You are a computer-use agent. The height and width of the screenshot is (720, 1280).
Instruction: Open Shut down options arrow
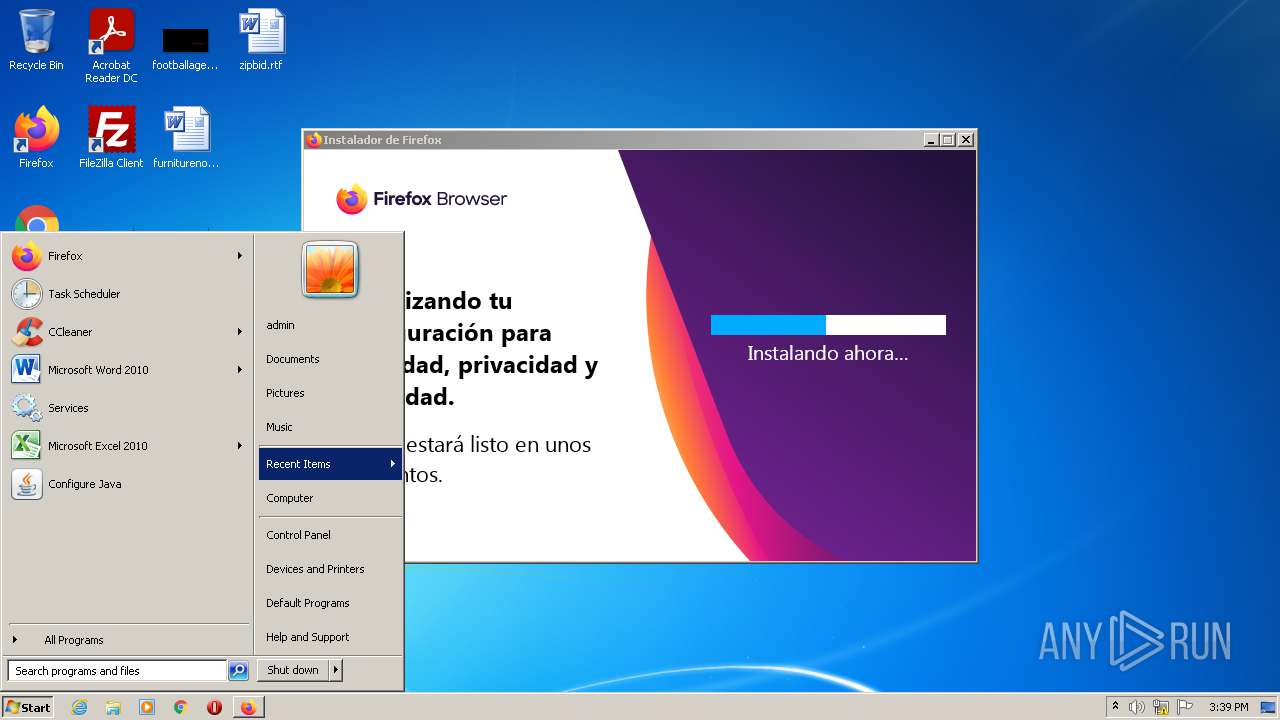(336, 670)
